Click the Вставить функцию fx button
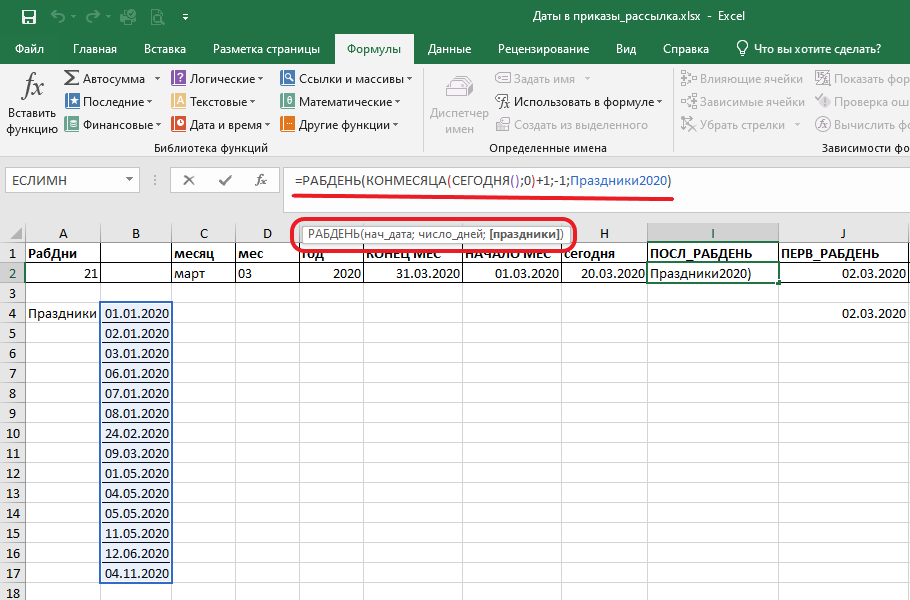The width and height of the screenshot is (910, 600). tap(32, 102)
